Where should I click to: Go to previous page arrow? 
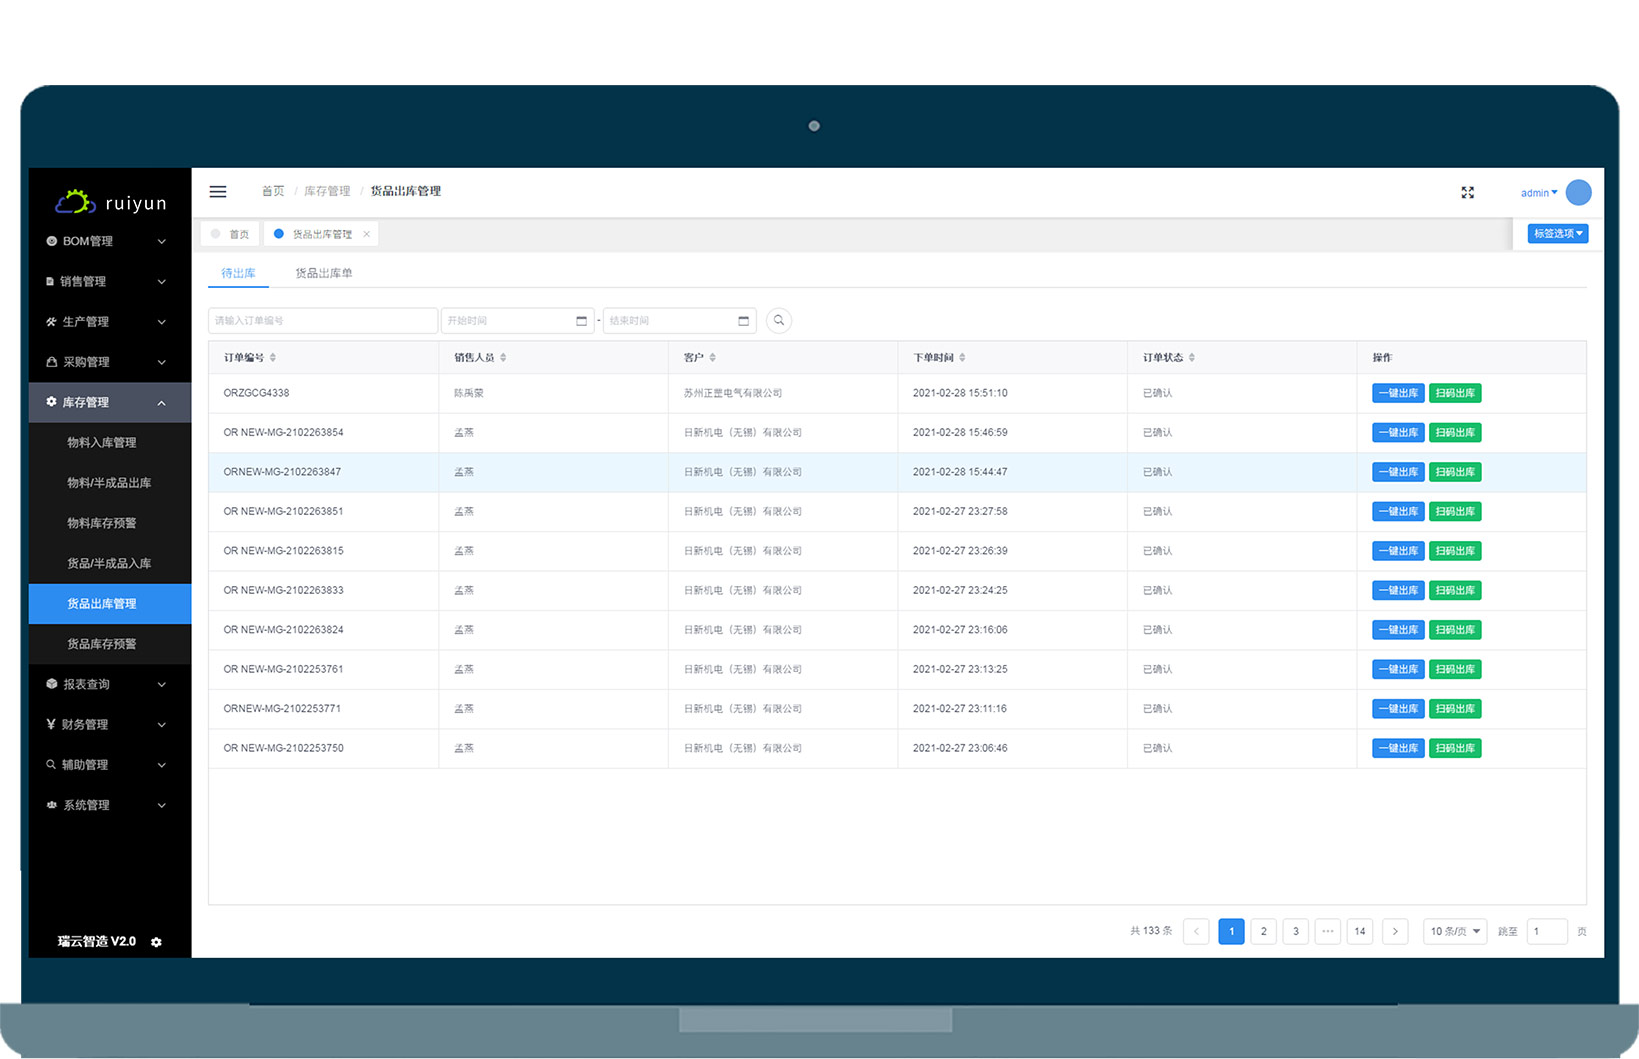1196,931
